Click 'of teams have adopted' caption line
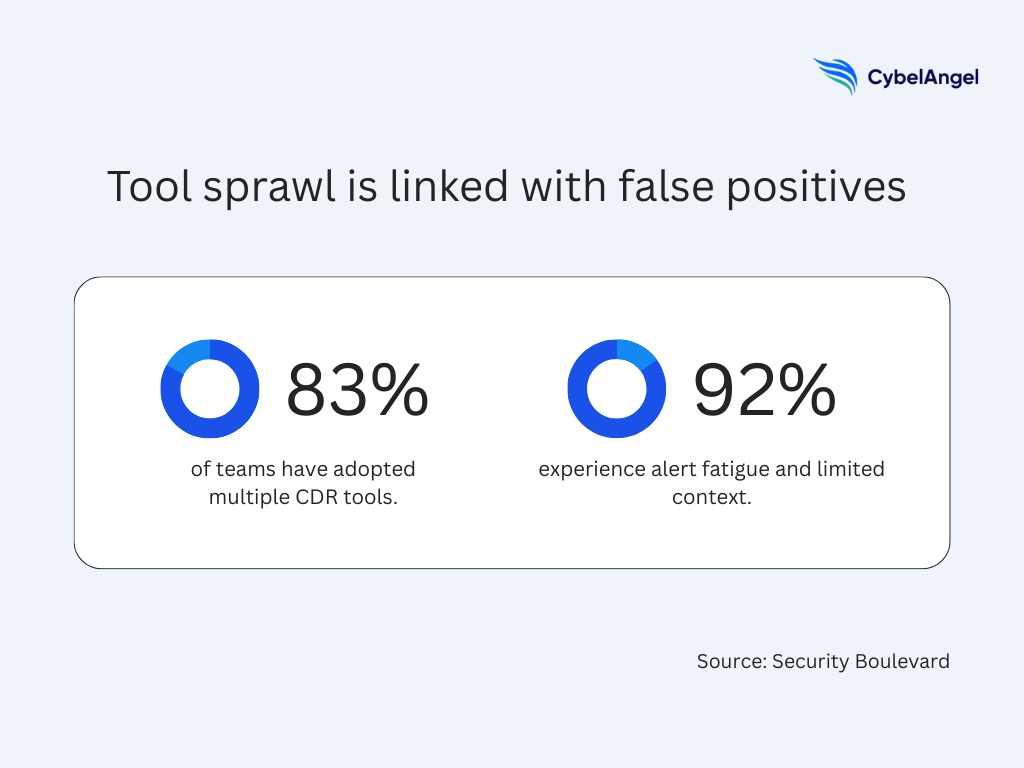Screen dimensions: 1024x768 [x=303, y=469]
